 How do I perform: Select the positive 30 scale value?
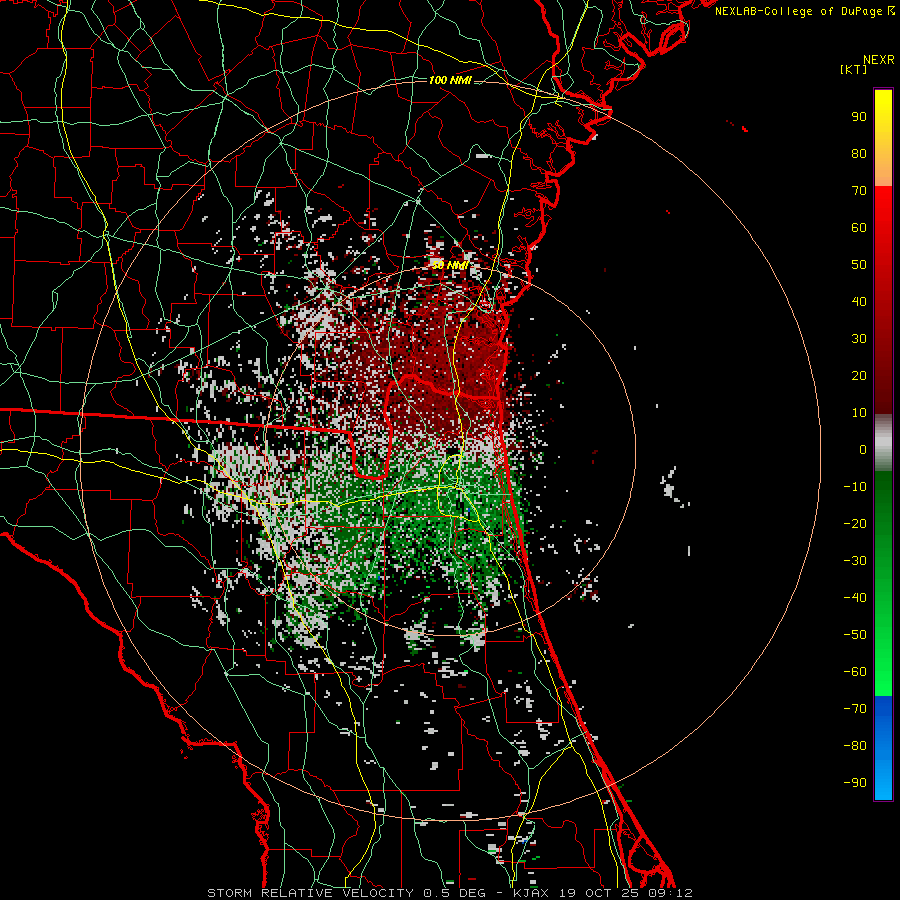click(859, 339)
